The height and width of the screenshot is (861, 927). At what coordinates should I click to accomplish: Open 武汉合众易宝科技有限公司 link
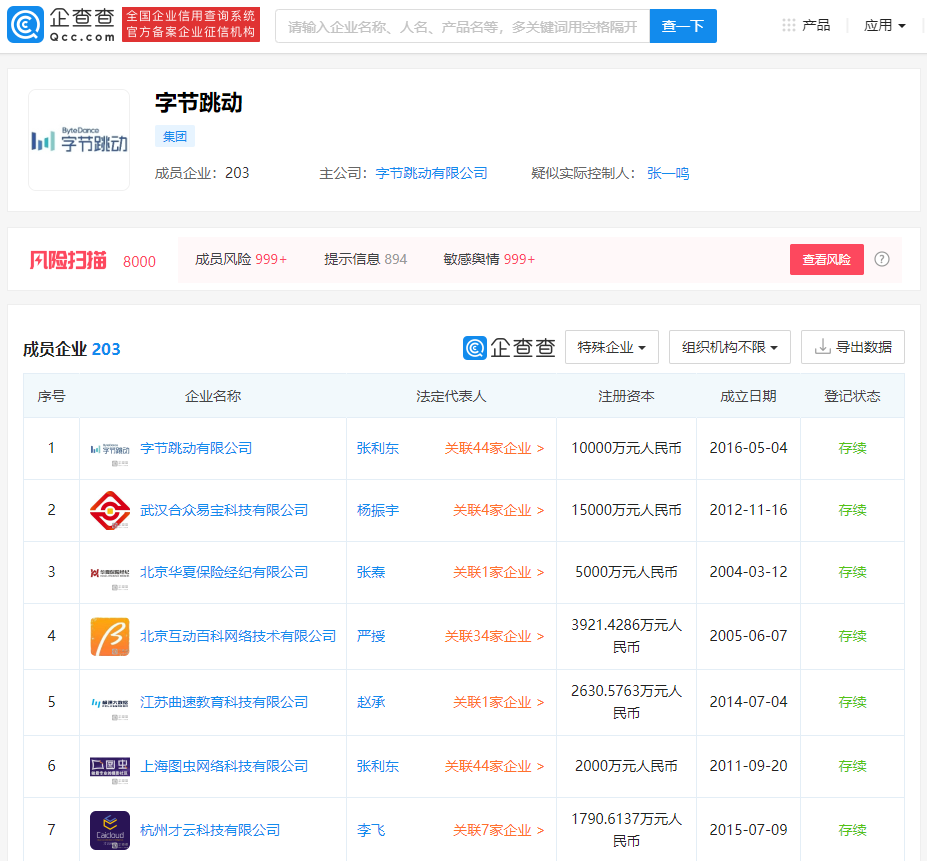tap(223, 510)
